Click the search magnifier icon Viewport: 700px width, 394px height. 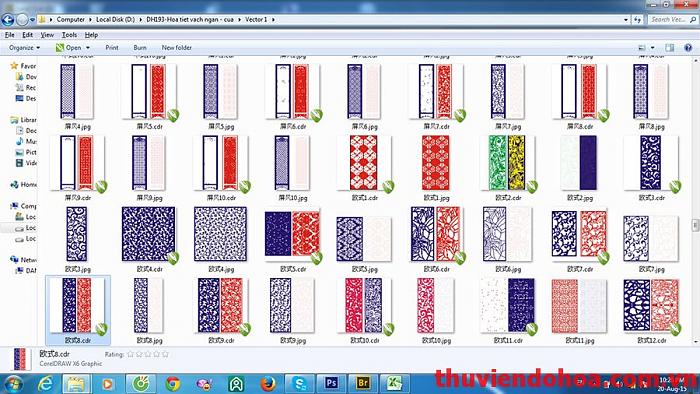(693, 20)
